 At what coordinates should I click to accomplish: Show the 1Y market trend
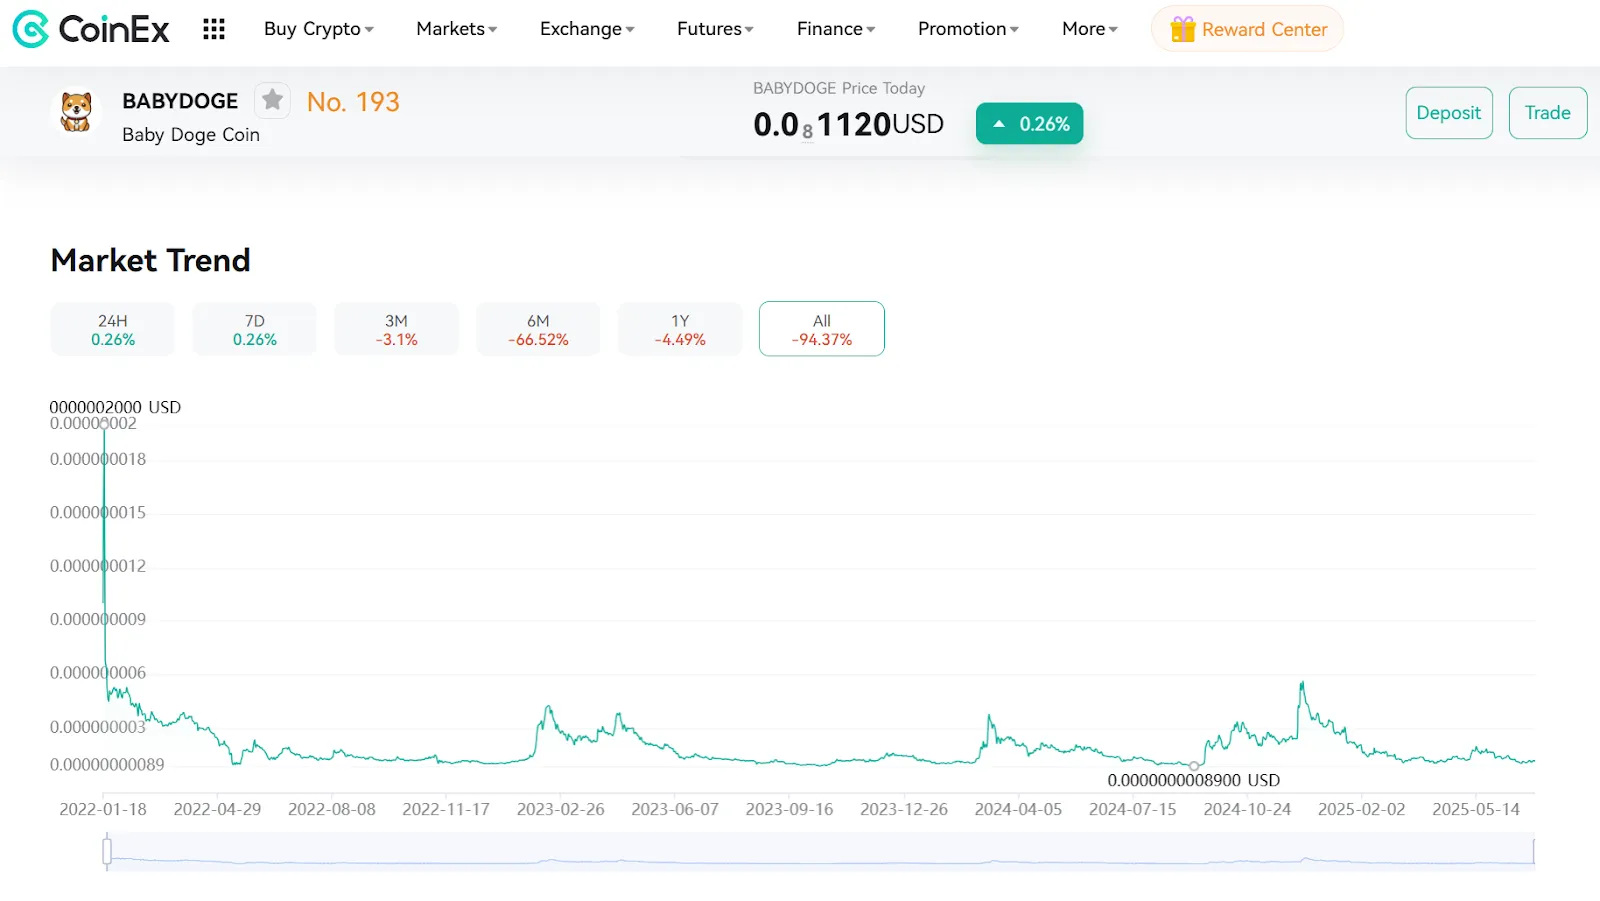(x=680, y=329)
